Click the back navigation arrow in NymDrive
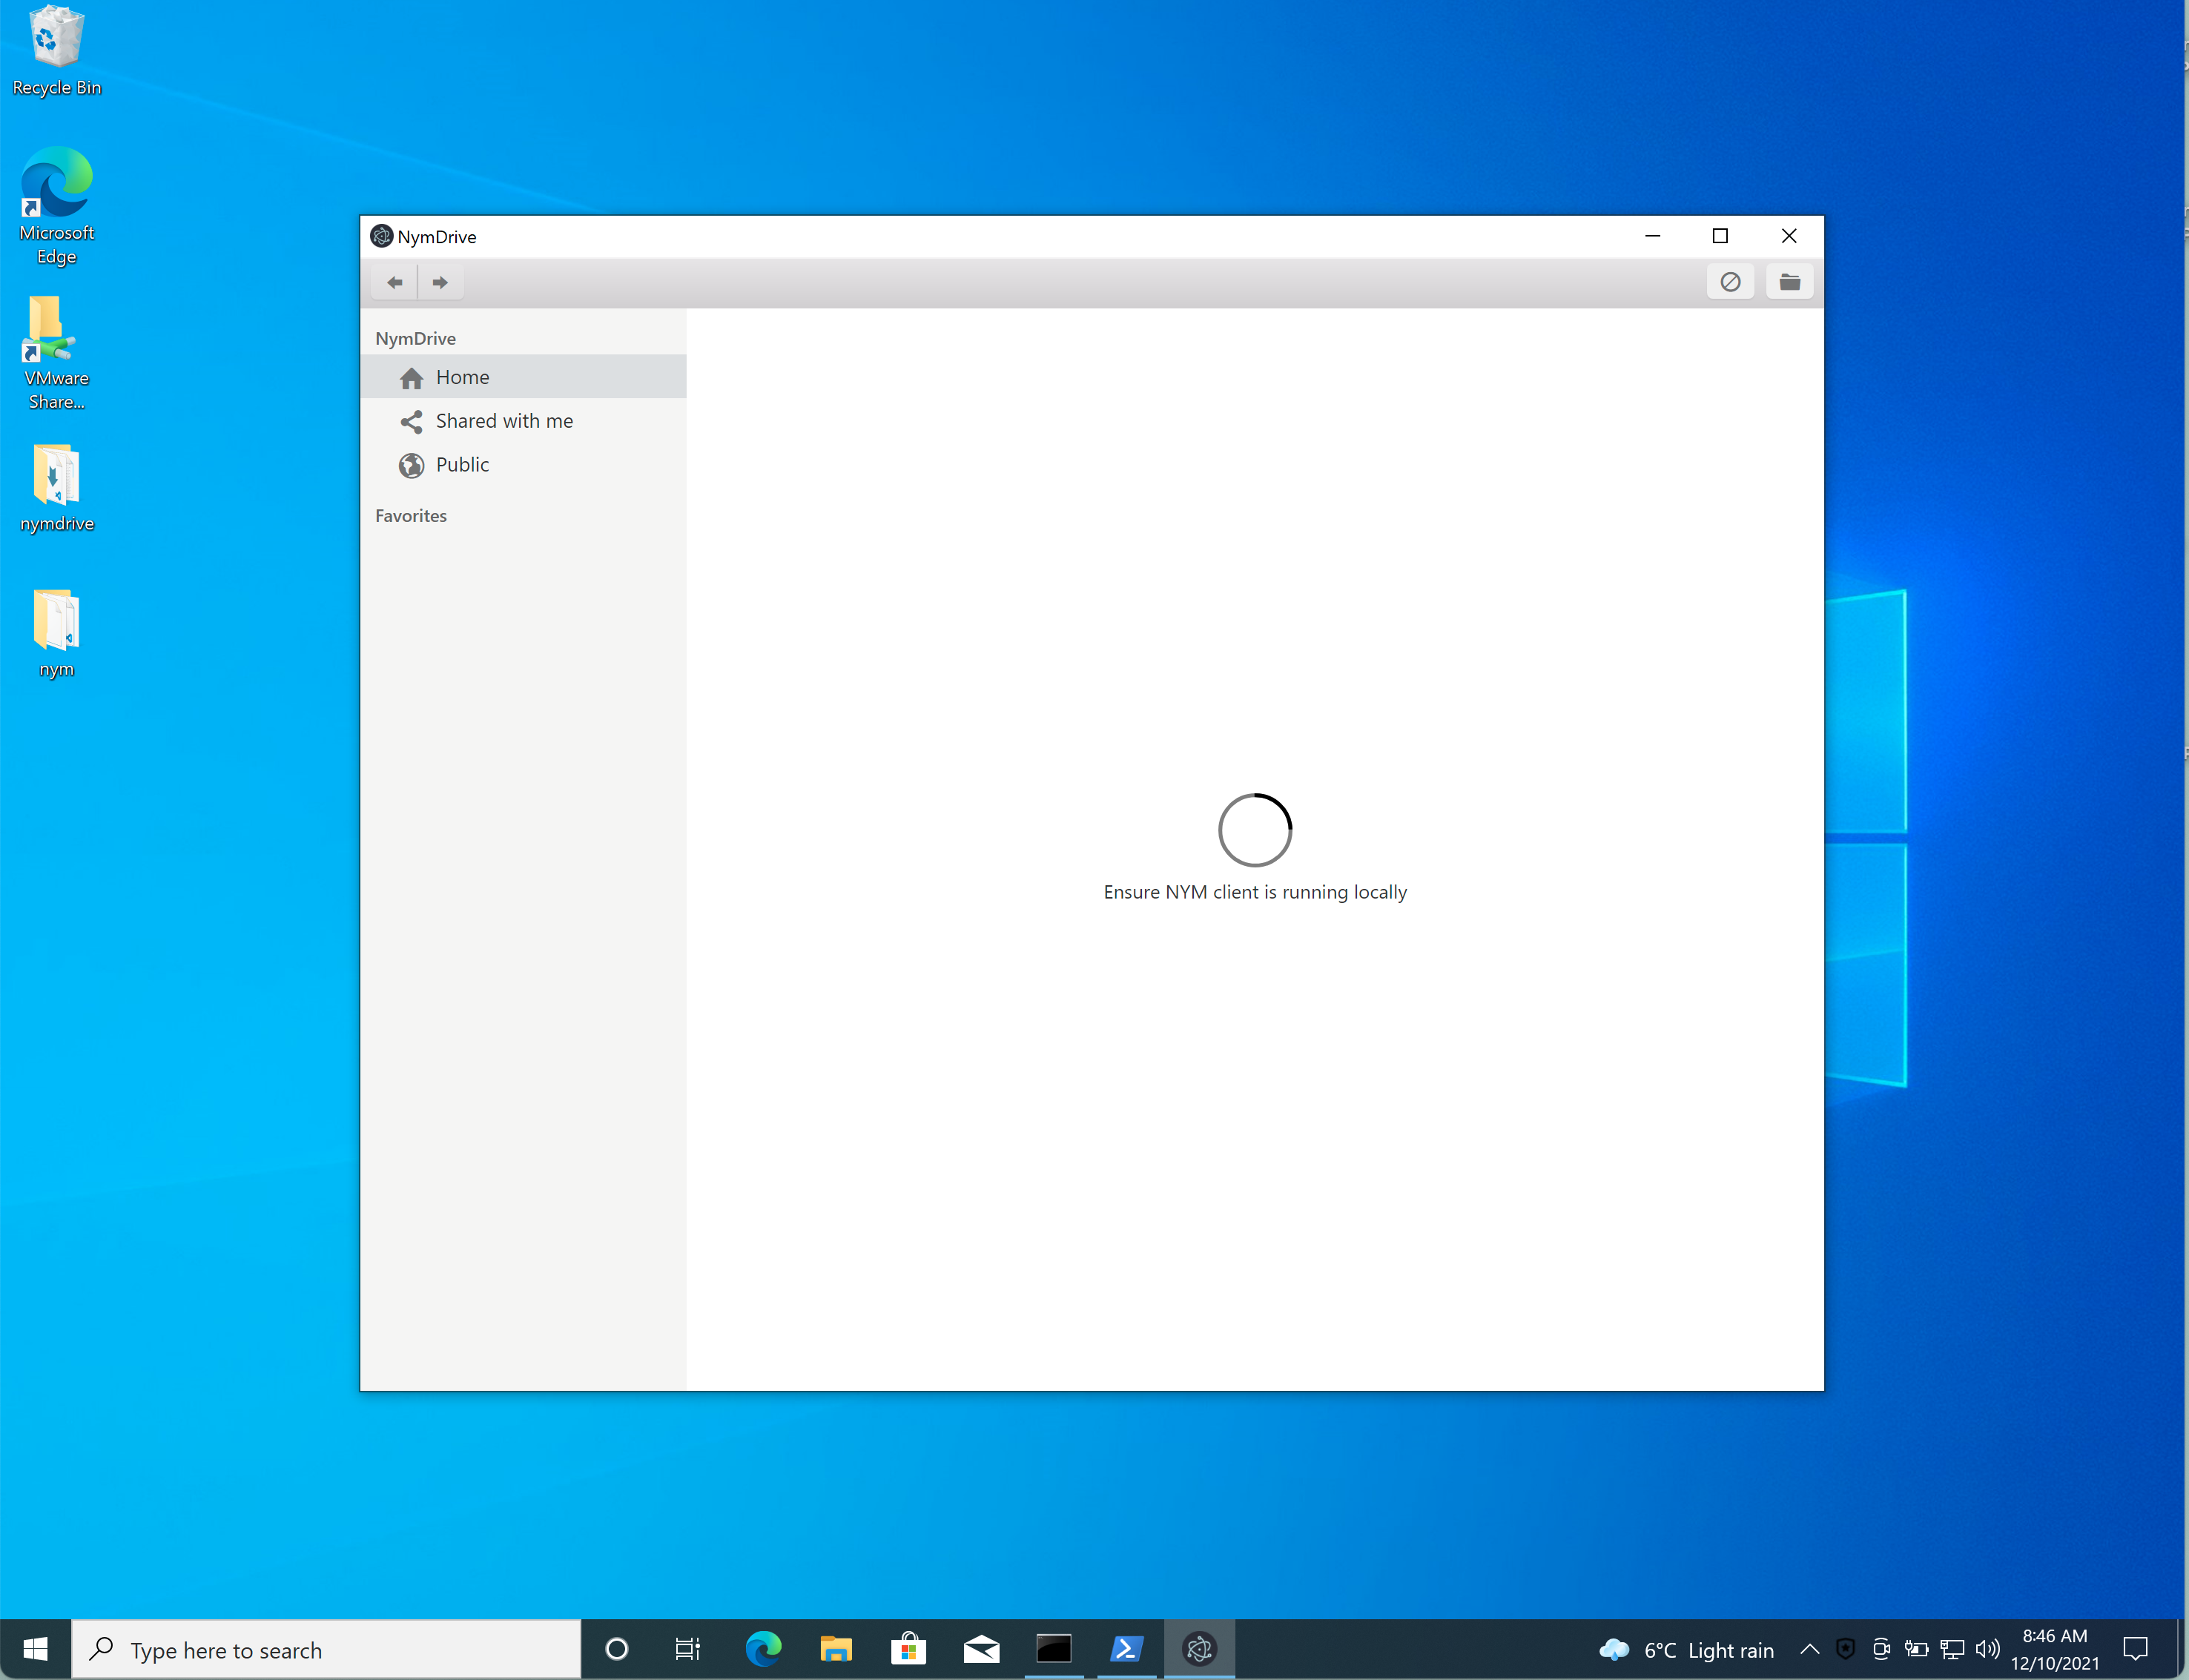The image size is (2189, 1680). pyautogui.click(x=394, y=283)
